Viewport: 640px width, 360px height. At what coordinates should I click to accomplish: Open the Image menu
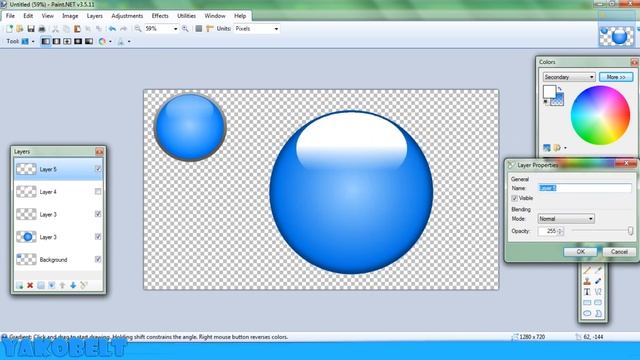[x=70, y=16]
